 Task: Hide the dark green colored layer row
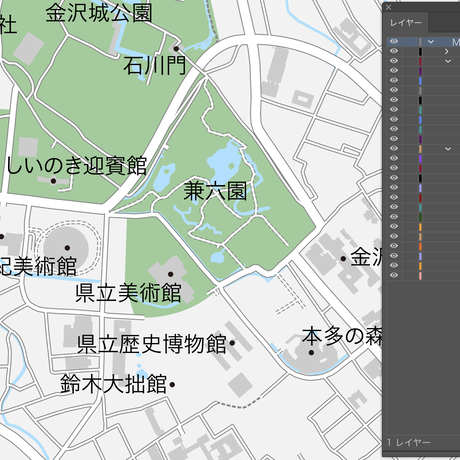coord(394,217)
